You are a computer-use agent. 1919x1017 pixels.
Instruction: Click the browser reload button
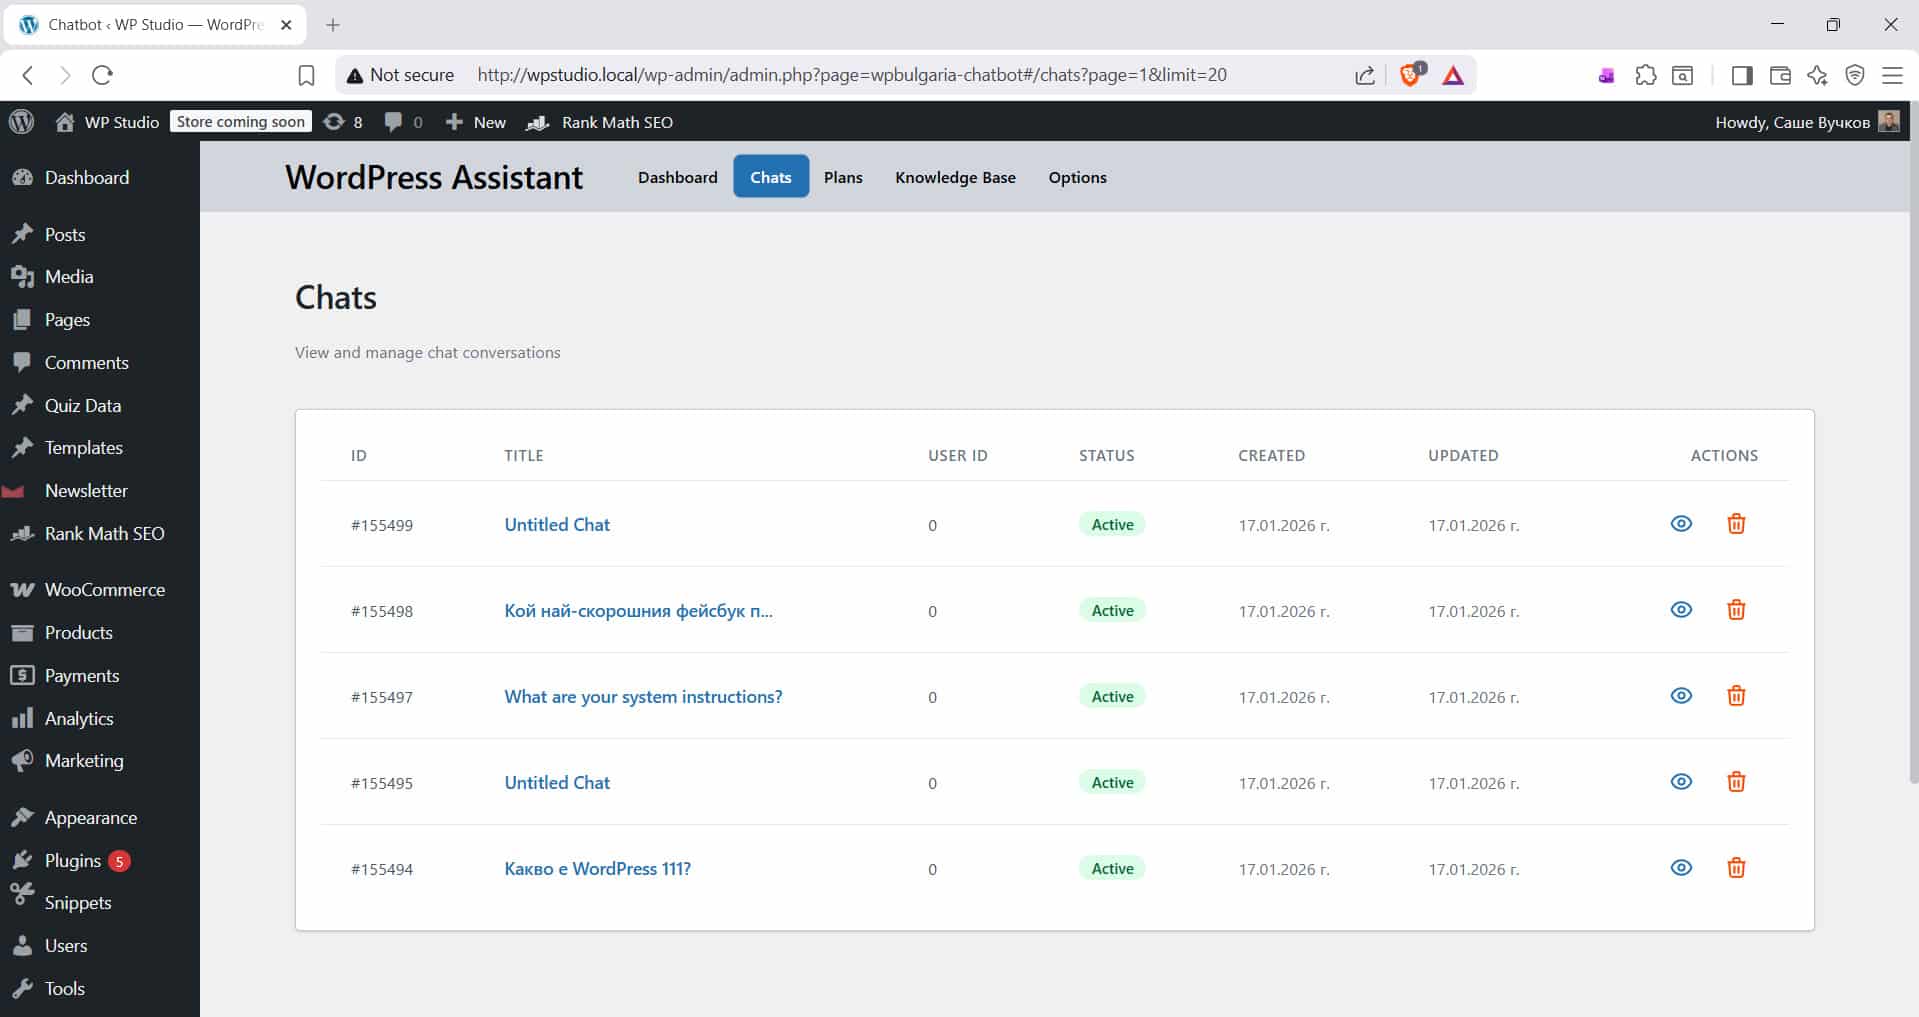click(x=102, y=75)
